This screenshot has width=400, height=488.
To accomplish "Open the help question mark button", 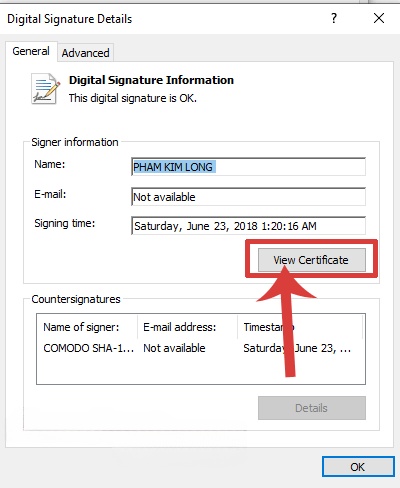I will (334, 18).
